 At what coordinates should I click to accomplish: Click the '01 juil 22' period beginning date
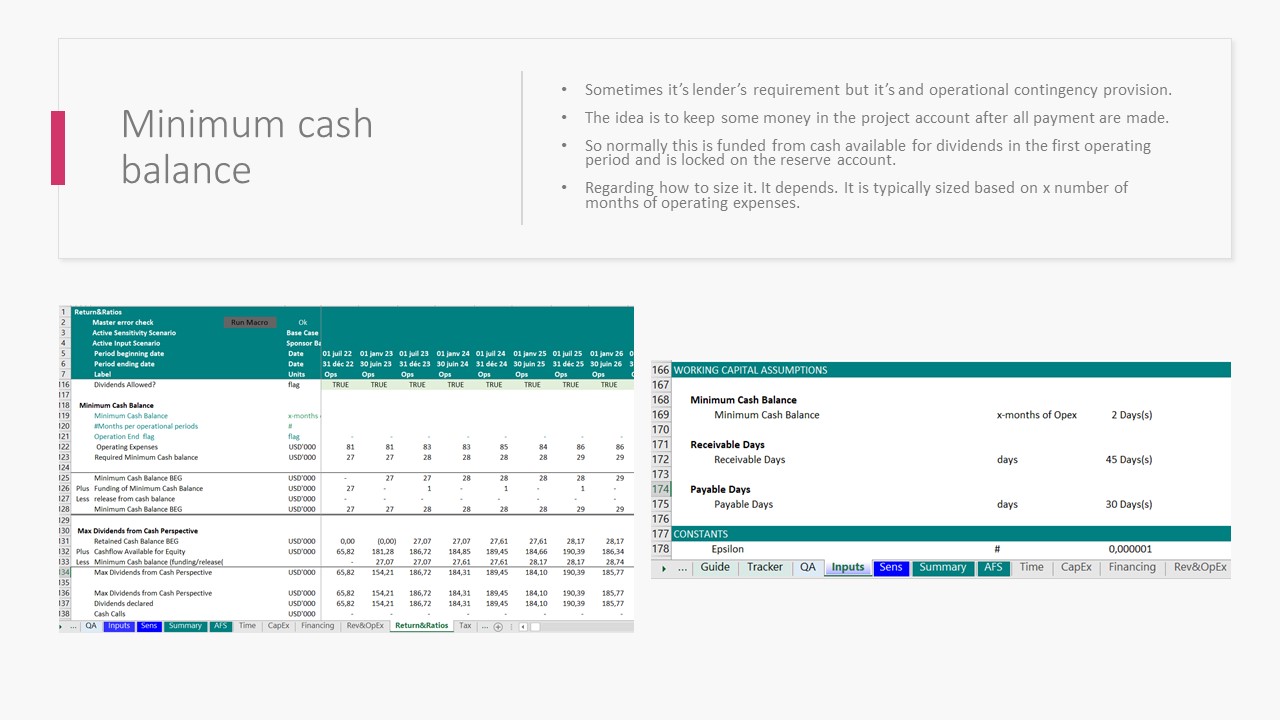338,353
